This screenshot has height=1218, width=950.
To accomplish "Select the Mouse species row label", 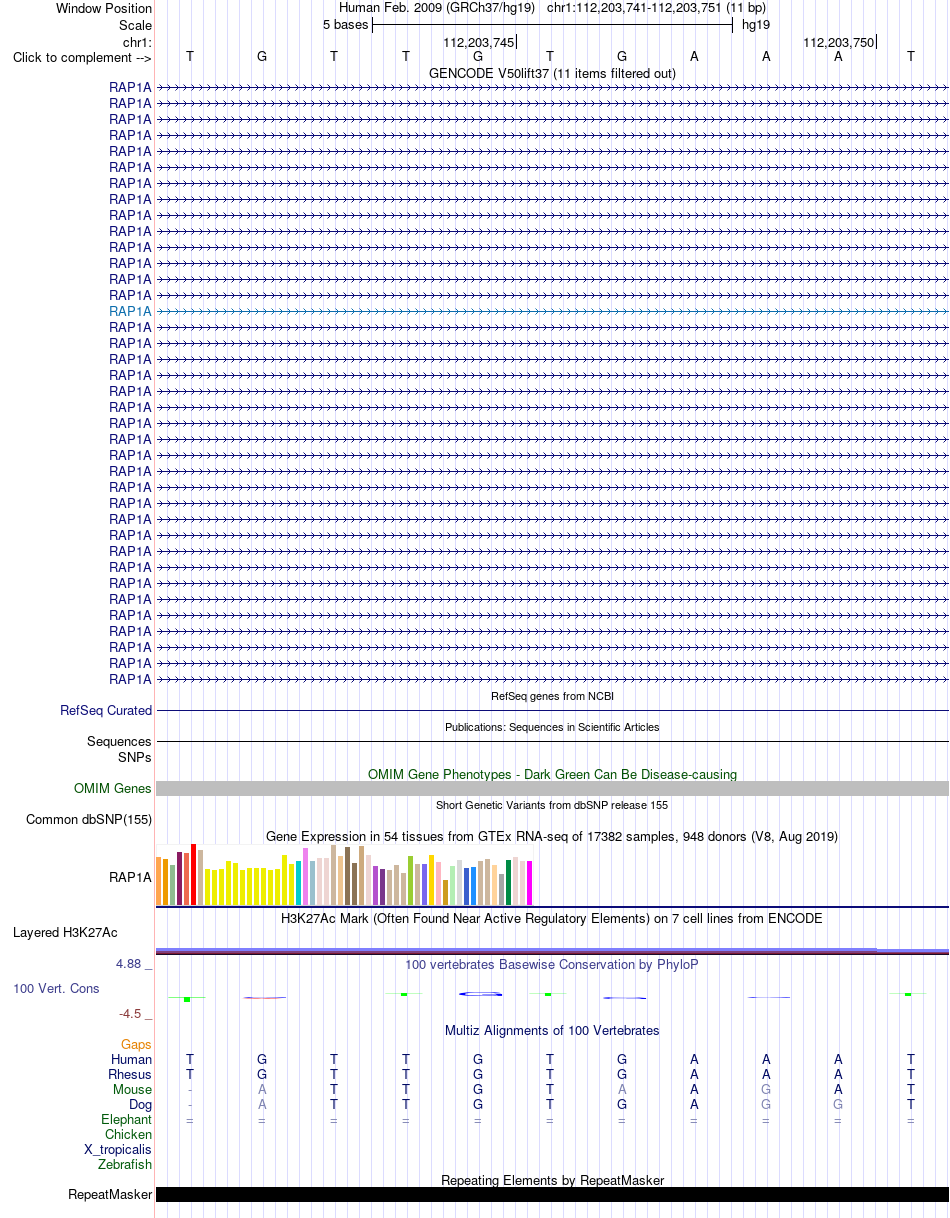I will coord(132,1089).
